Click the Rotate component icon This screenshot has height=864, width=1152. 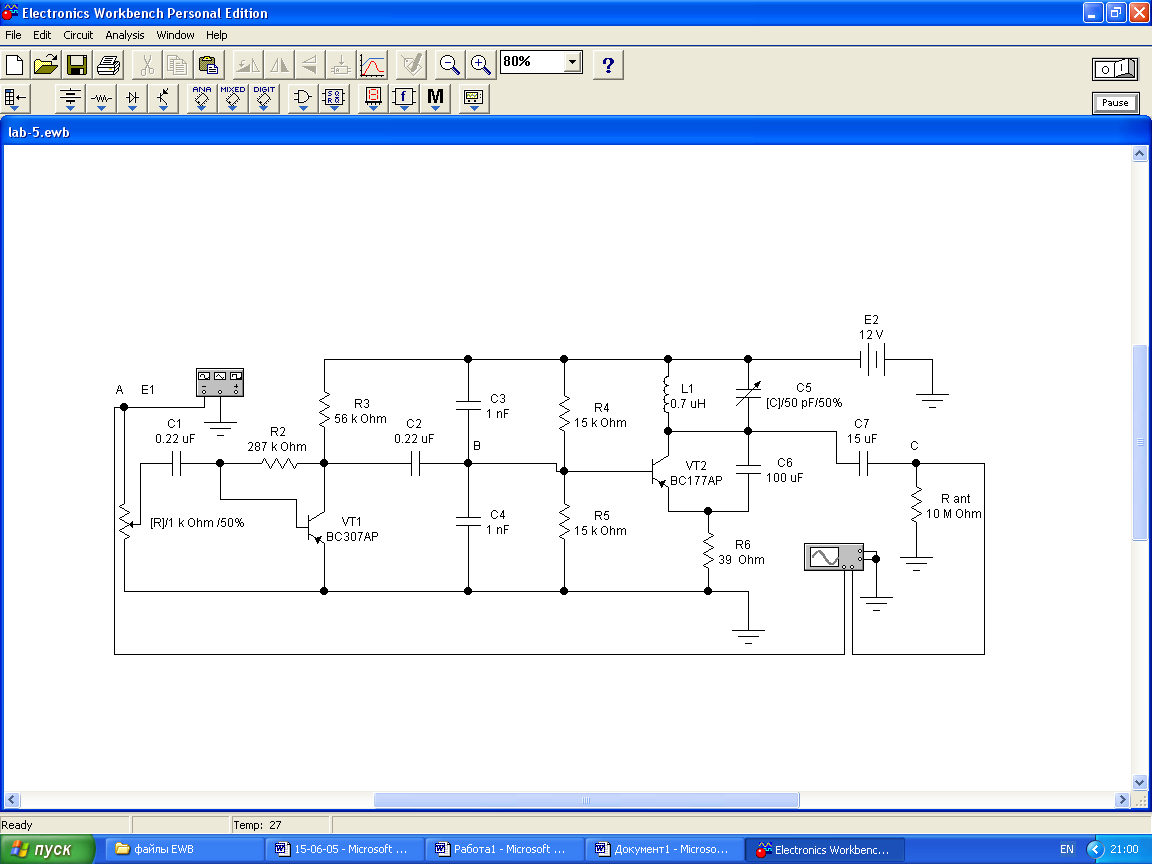tap(248, 65)
